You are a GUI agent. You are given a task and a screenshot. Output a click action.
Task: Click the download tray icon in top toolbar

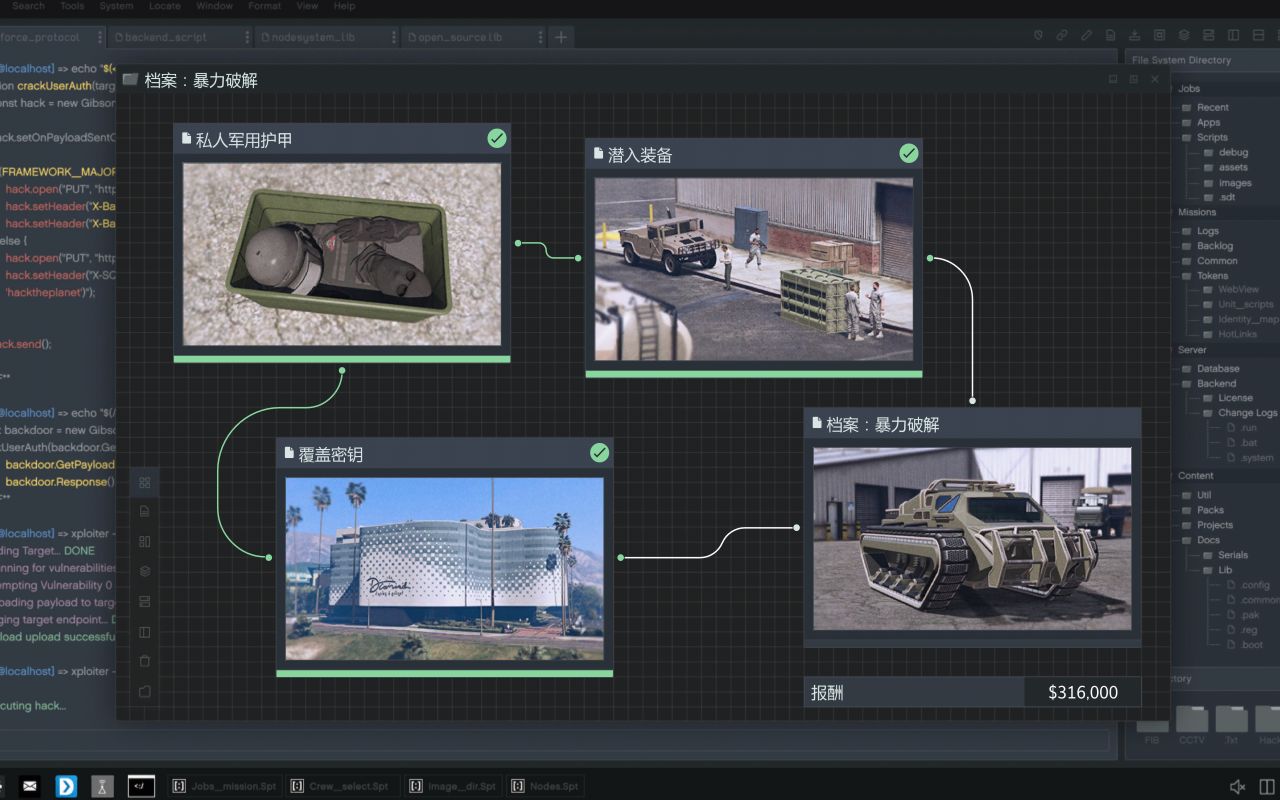(x=1135, y=36)
